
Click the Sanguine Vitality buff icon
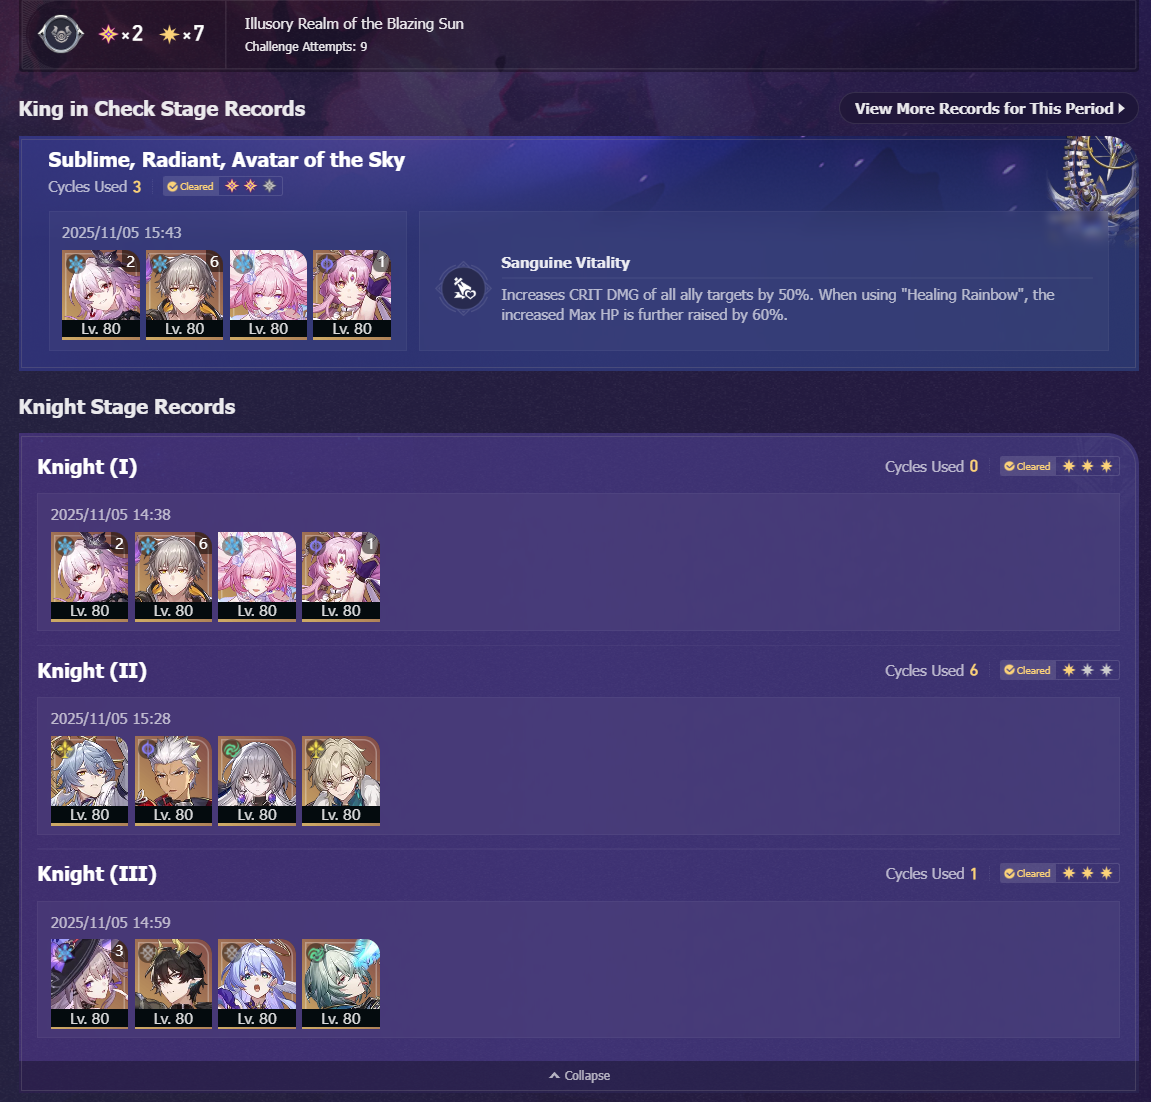coord(463,288)
